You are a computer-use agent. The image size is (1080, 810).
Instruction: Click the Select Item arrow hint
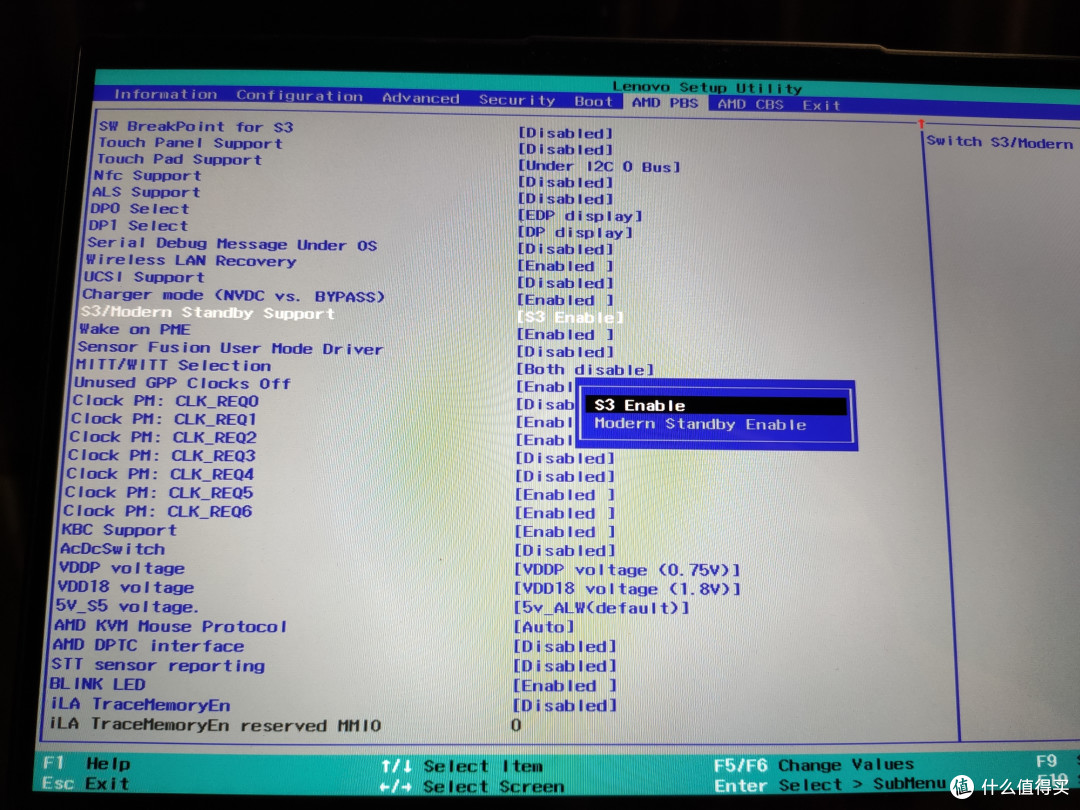(462, 766)
